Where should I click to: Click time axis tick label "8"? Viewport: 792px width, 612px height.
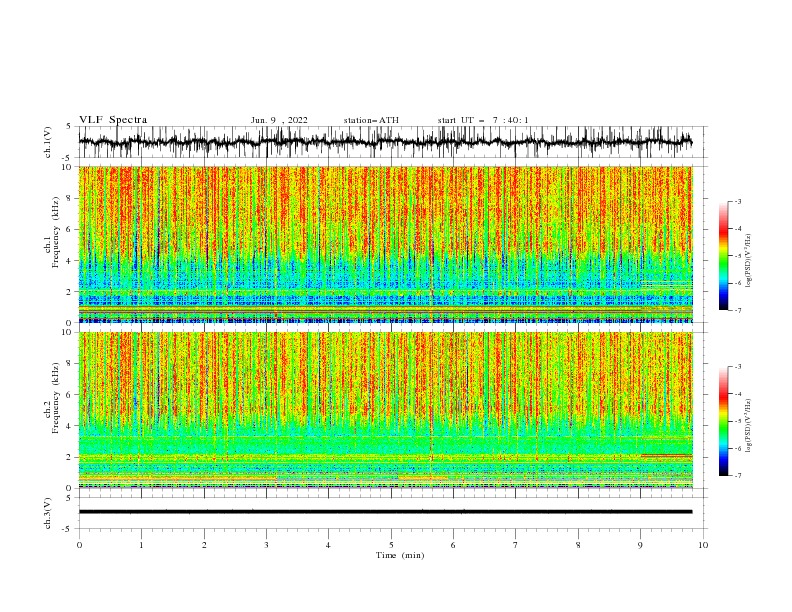578,545
